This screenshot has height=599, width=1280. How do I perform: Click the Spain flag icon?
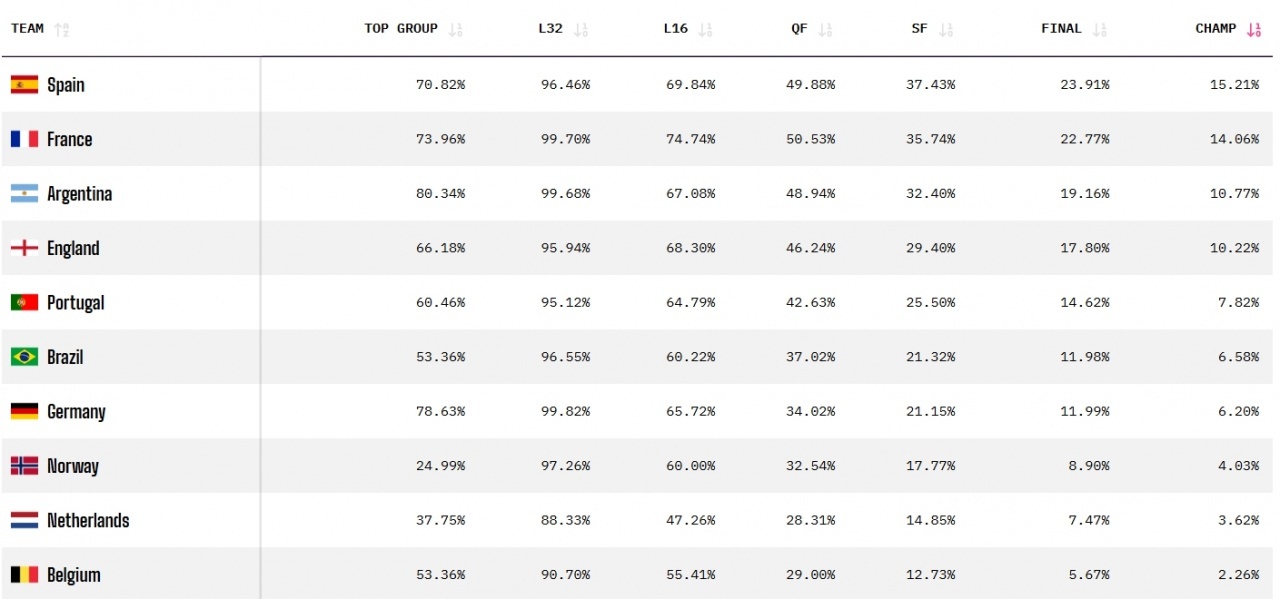click(24, 85)
